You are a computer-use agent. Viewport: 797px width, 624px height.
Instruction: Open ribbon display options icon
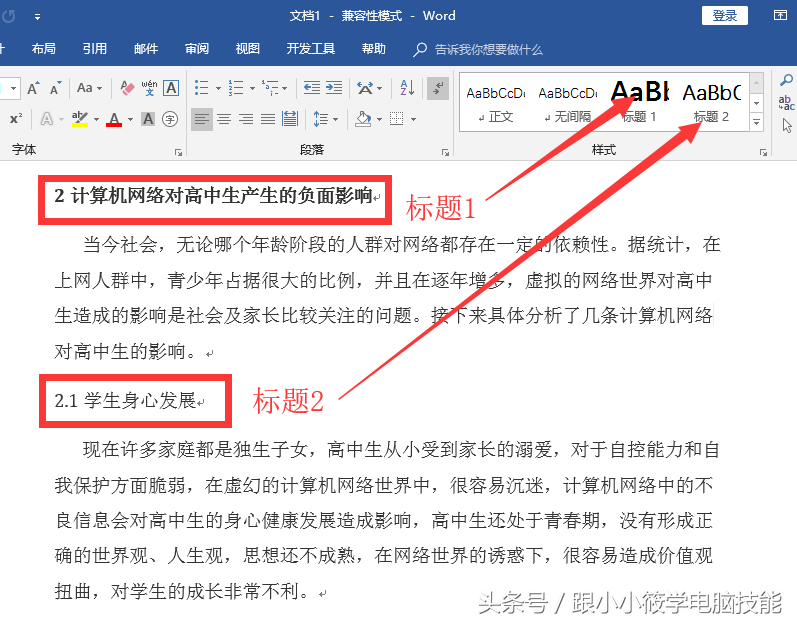point(780,15)
